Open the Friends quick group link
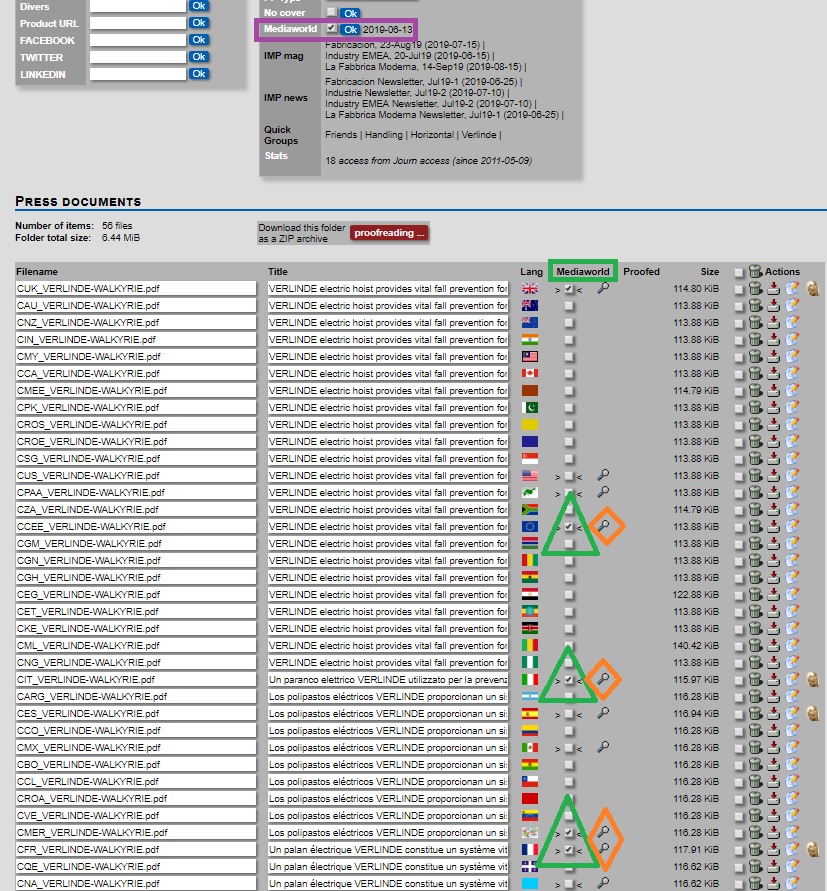This screenshot has width=827, height=891. click(340, 135)
